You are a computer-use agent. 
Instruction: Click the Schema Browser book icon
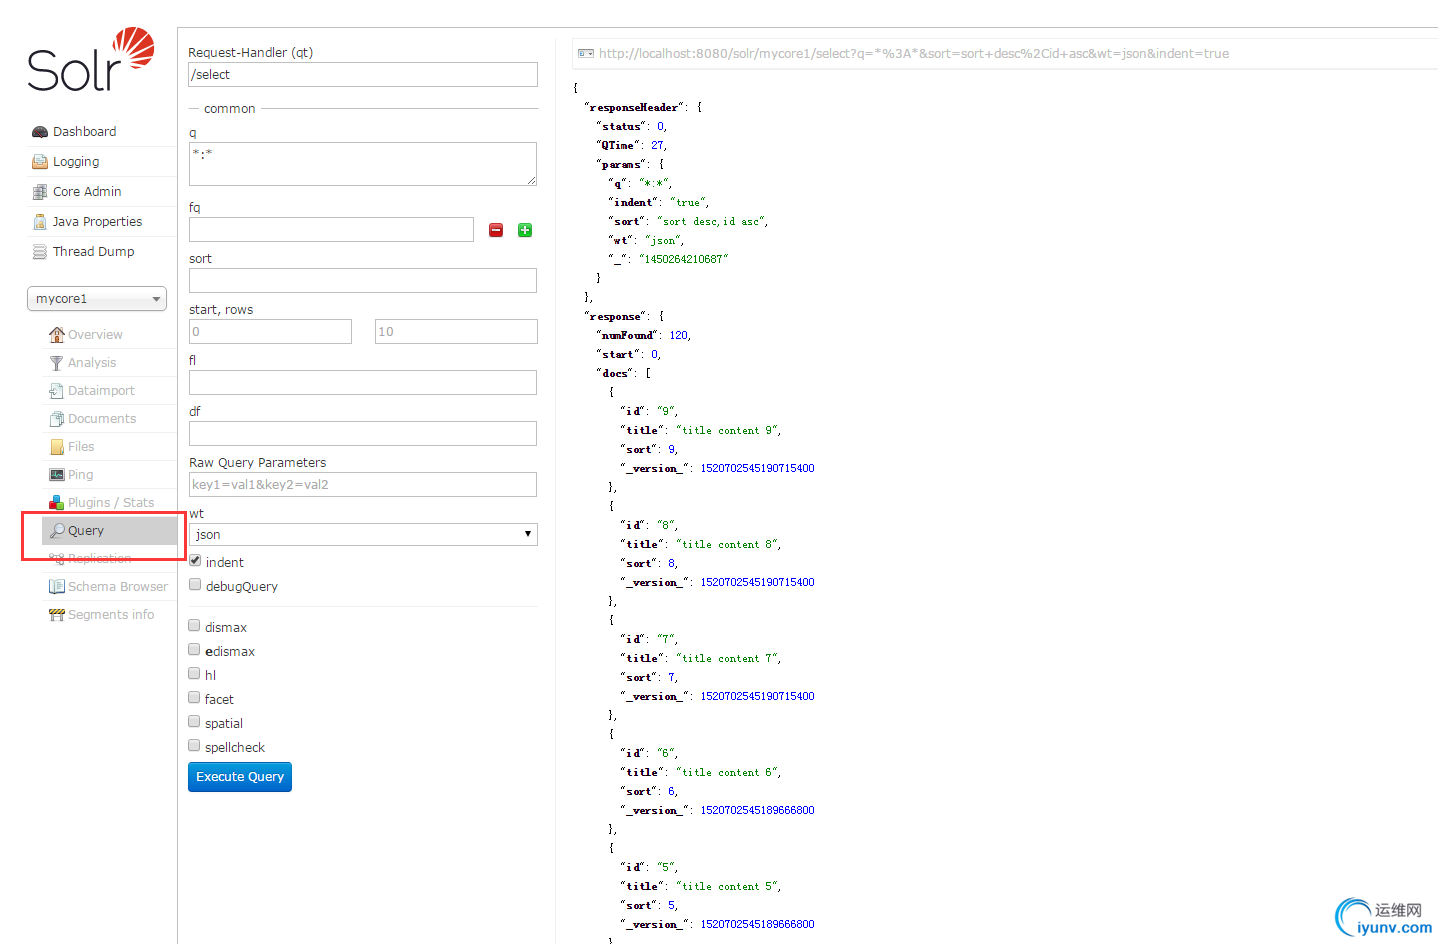57,586
